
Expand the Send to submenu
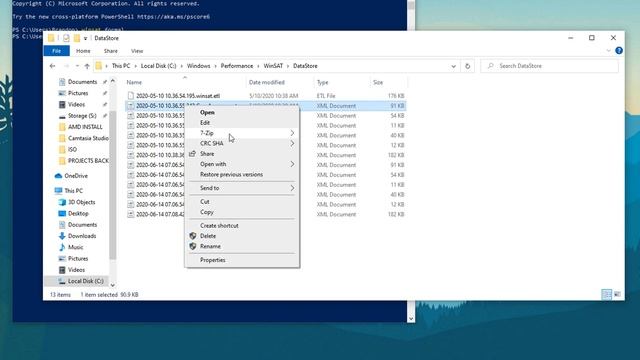tap(242, 188)
